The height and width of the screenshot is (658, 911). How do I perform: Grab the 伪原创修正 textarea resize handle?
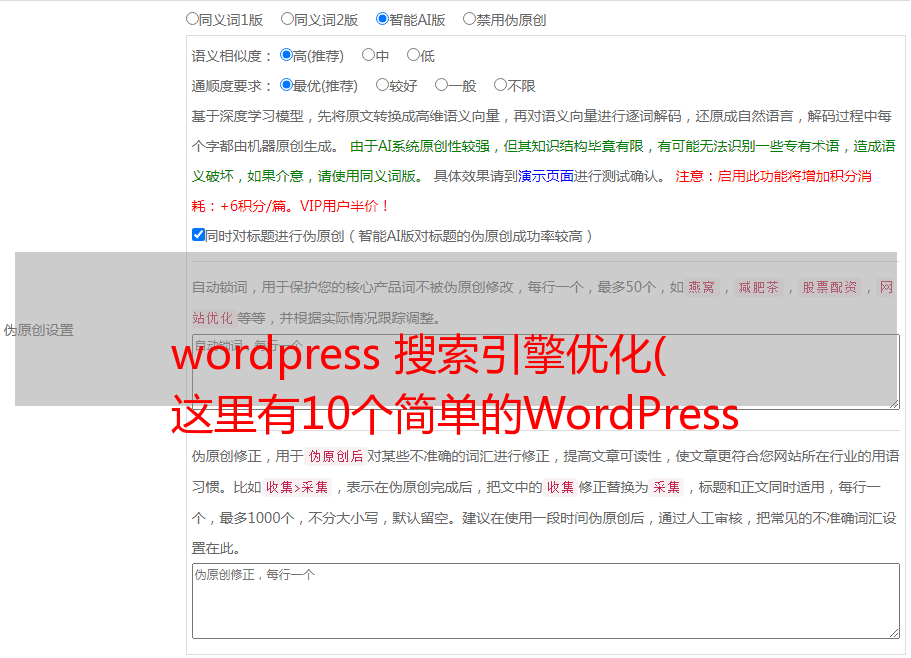click(x=894, y=634)
